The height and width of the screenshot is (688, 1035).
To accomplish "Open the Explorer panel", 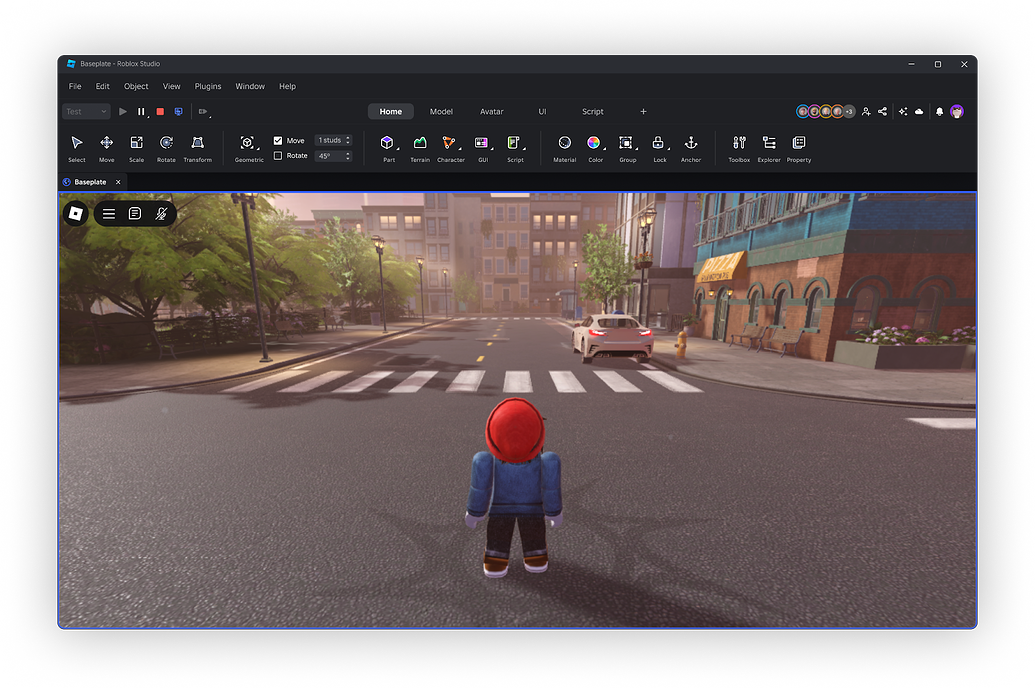I will tap(769, 145).
